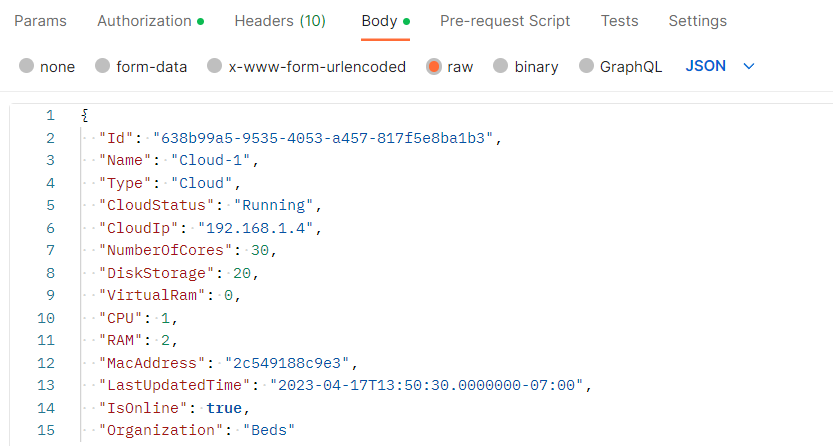This screenshot has width=833, height=446.
Task: Switch to the Params tab
Action: pyautogui.click(x=40, y=21)
